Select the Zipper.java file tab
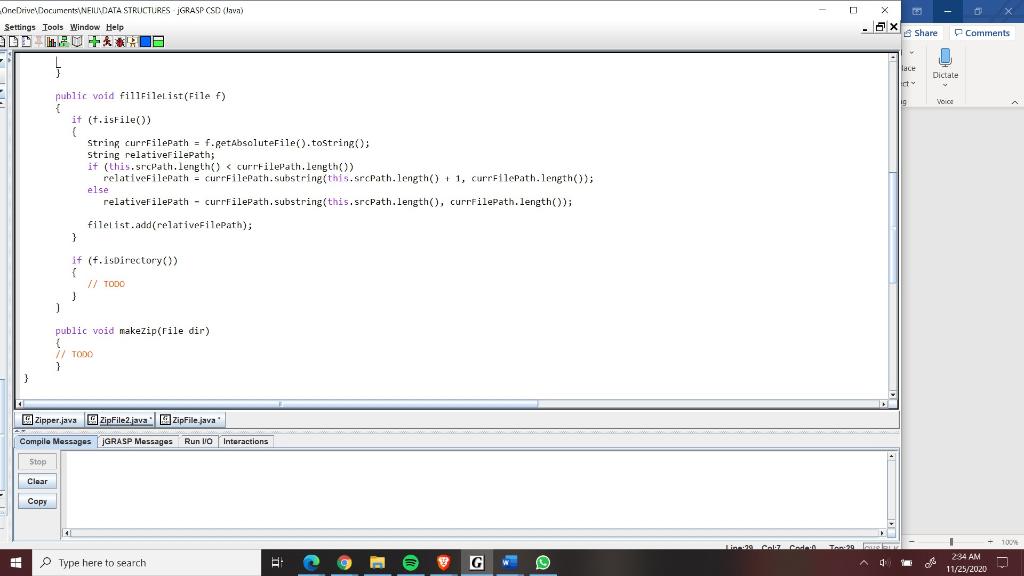1024x576 pixels. click(50, 419)
